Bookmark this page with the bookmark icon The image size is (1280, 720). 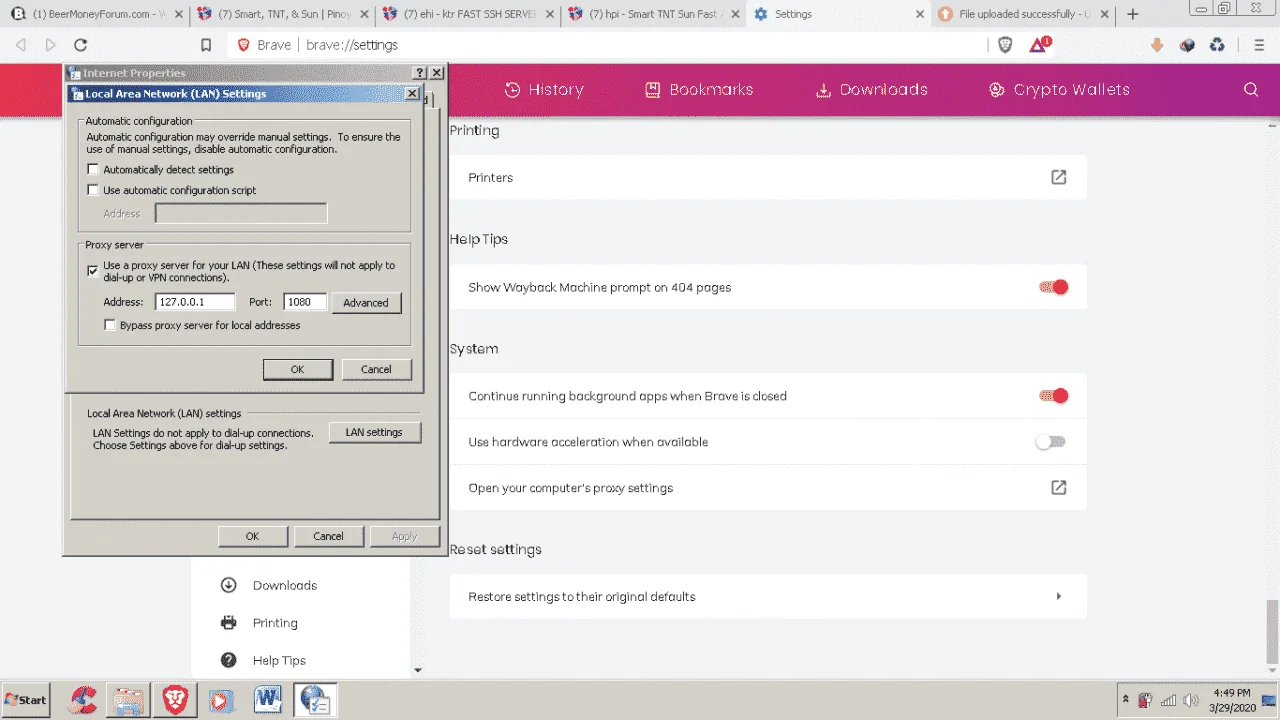pos(206,45)
